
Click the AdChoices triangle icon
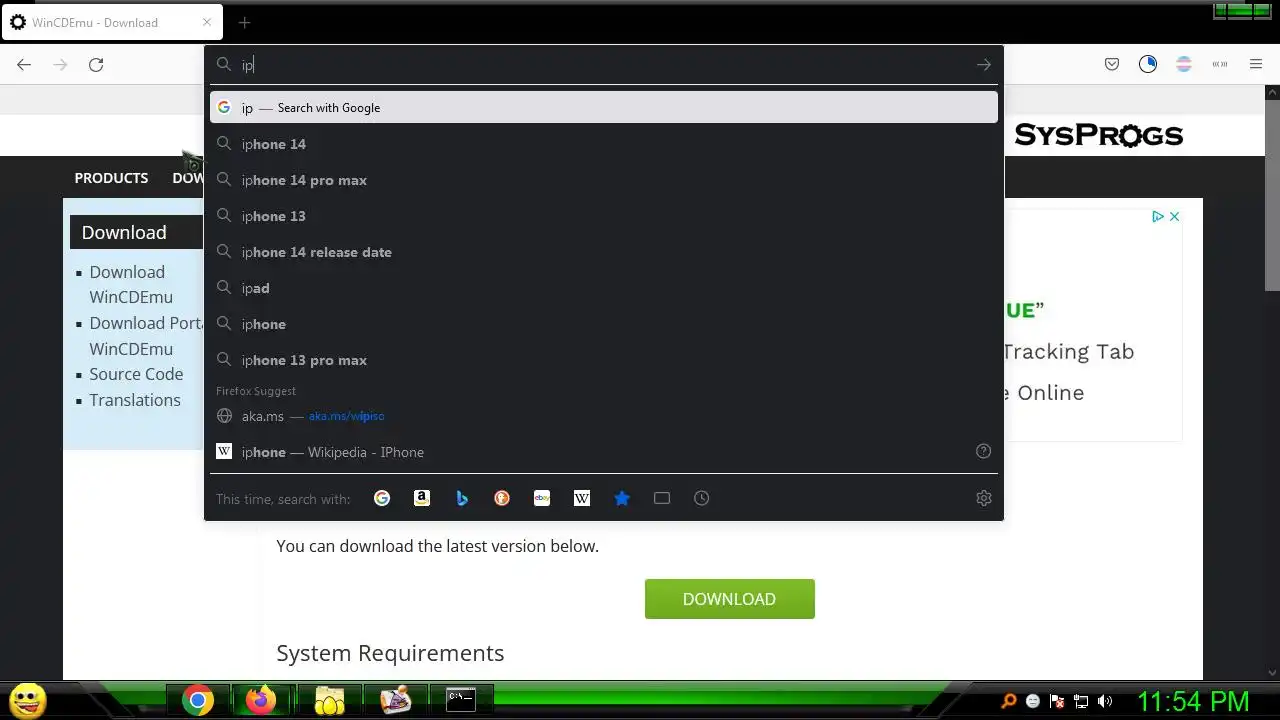pos(1157,216)
